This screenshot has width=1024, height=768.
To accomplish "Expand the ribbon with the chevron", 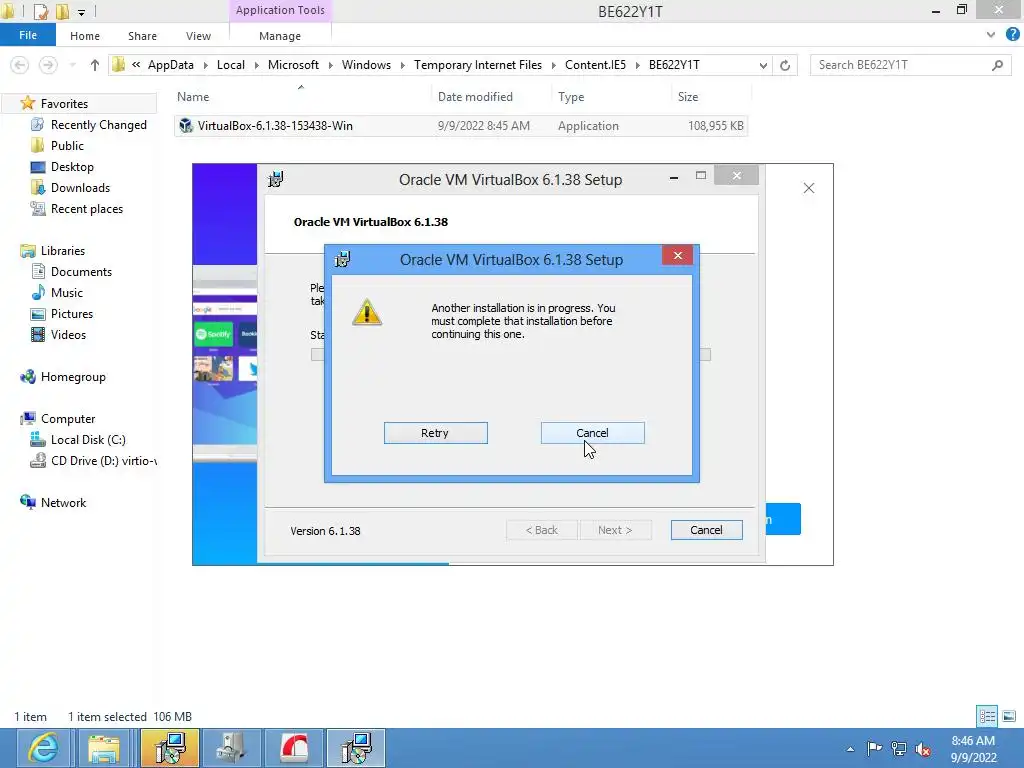I will 991,35.
